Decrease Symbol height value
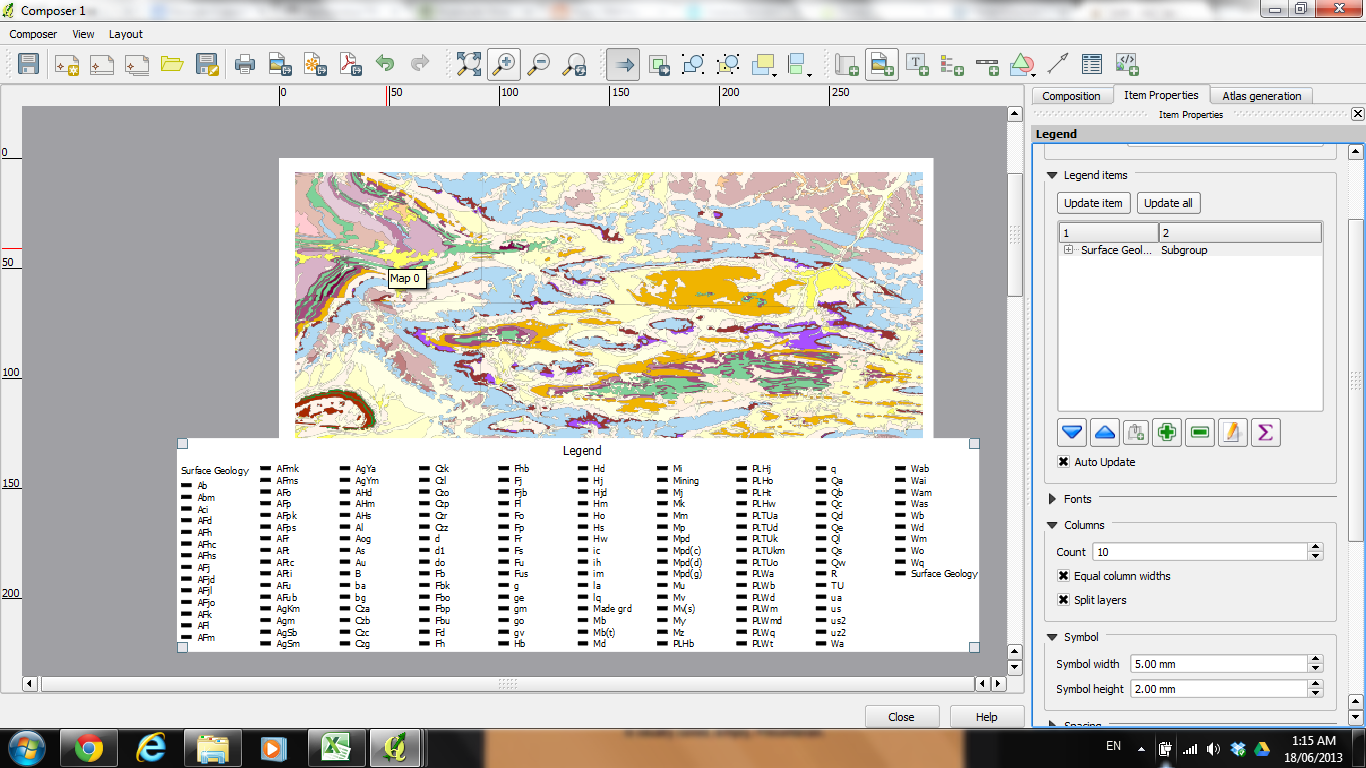This screenshot has height=768, width=1366. (1315, 693)
